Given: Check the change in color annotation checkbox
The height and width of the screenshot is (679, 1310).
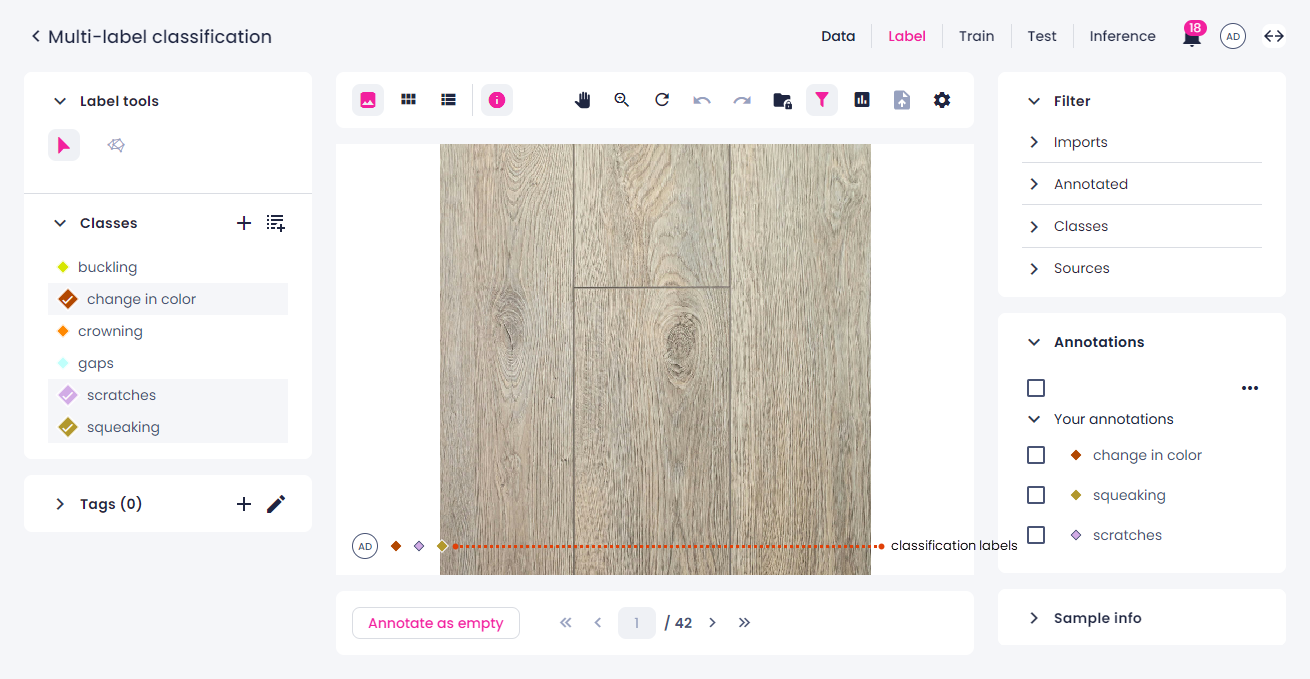Looking at the screenshot, I should [x=1036, y=455].
